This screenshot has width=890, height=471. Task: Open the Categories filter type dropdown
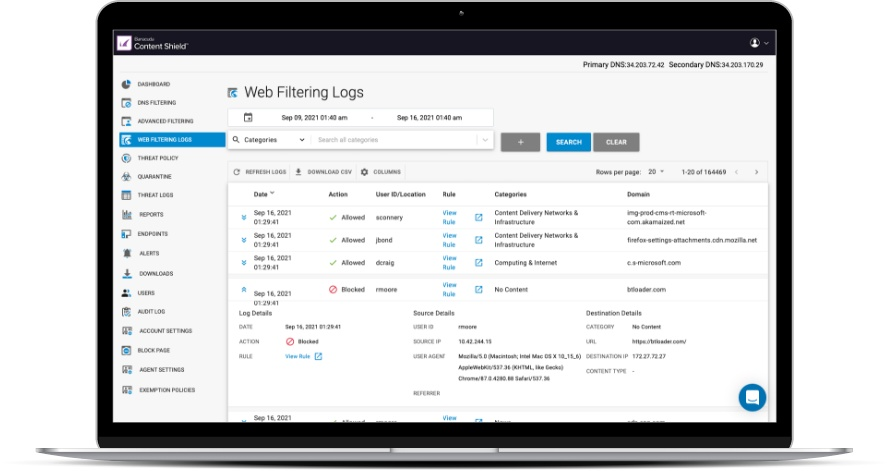pos(270,140)
